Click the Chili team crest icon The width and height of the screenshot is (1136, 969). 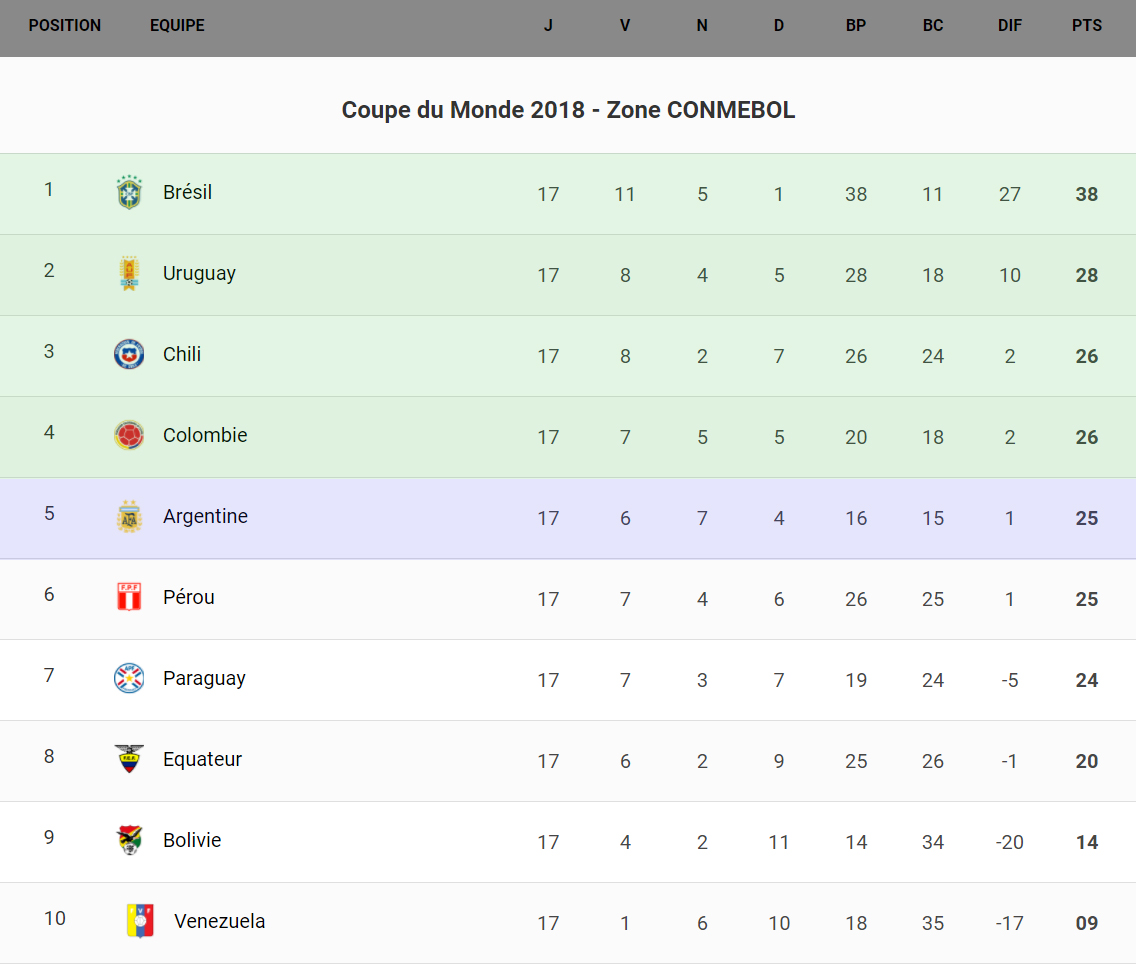[x=129, y=354]
